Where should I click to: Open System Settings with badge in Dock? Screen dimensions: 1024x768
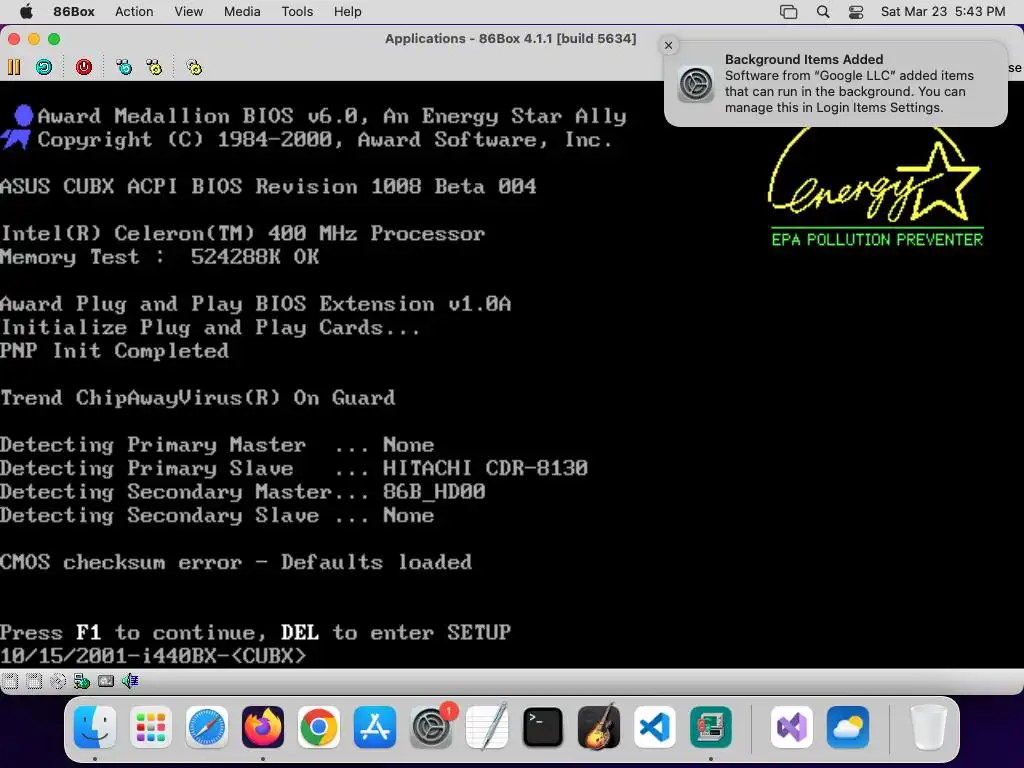[x=431, y=727]
